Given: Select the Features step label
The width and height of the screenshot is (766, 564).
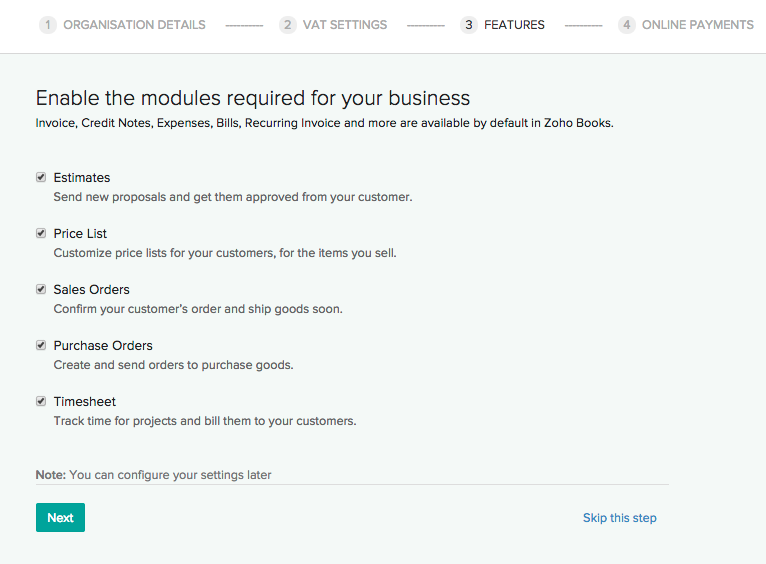Looking at the screenshot, I should (x=514, y=25).
